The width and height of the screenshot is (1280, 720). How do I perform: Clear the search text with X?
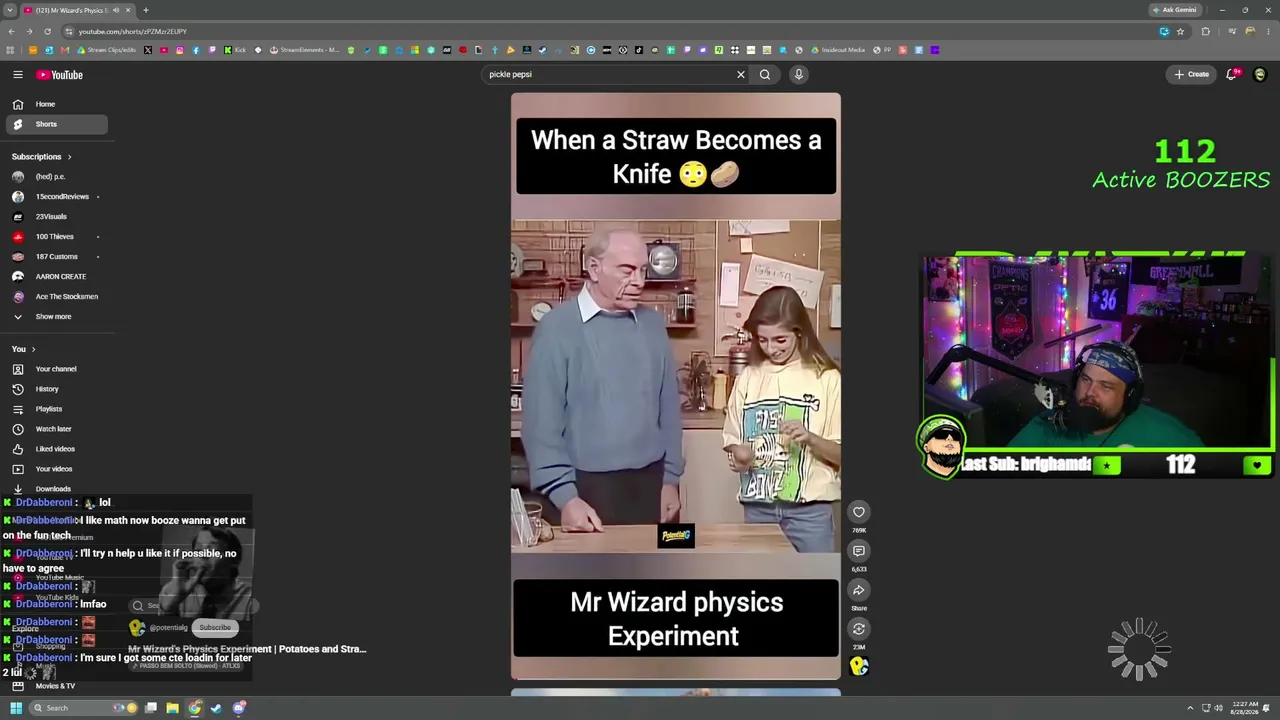741,74
